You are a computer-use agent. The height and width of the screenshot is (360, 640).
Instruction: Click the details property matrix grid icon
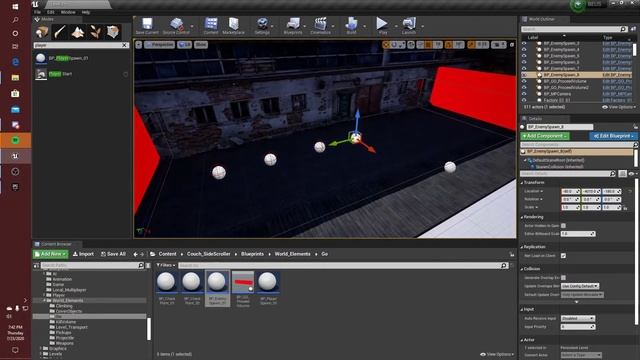tap(622, 174)
